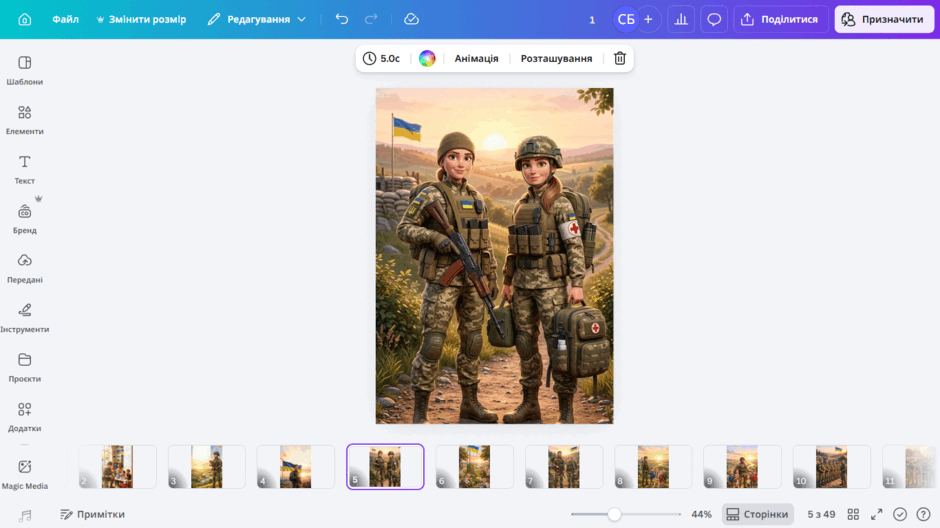Enter fullscreen presentation mode icon
This screenshot has height=528, width=940.
(876, 514)
